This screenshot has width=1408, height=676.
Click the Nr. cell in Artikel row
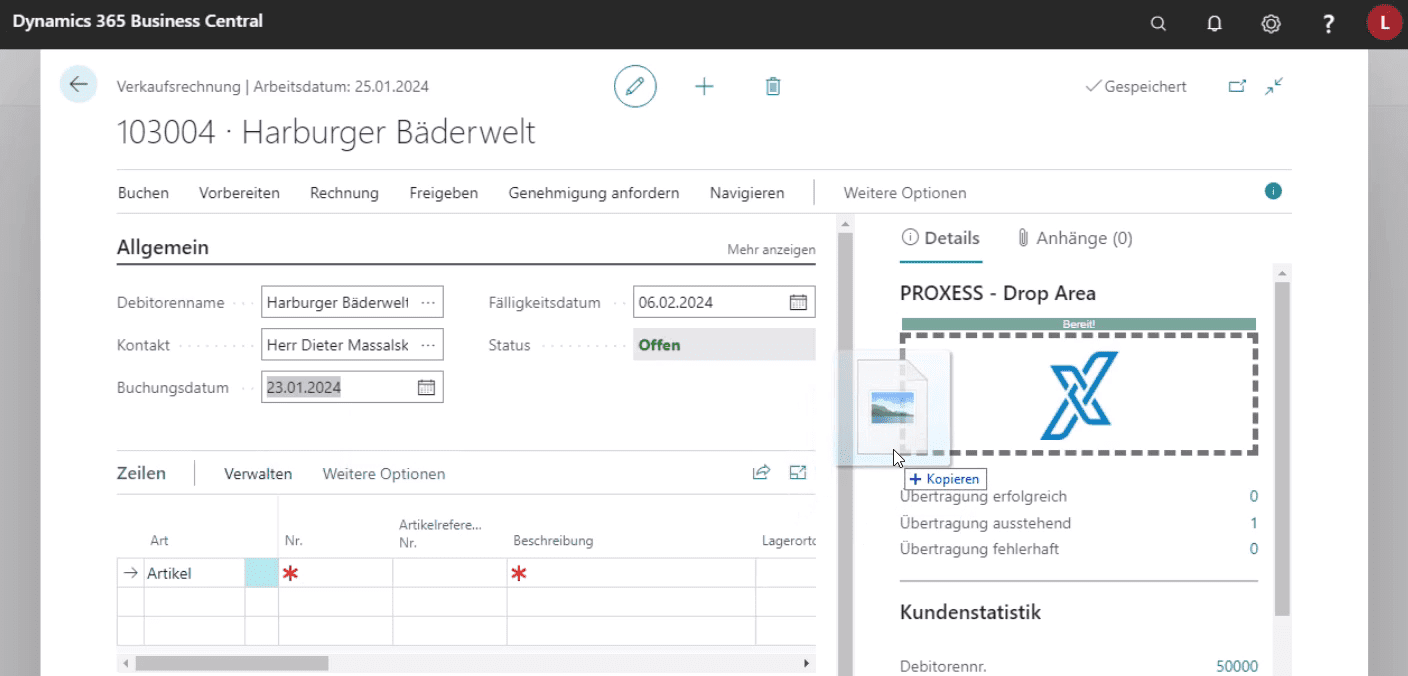335,573
